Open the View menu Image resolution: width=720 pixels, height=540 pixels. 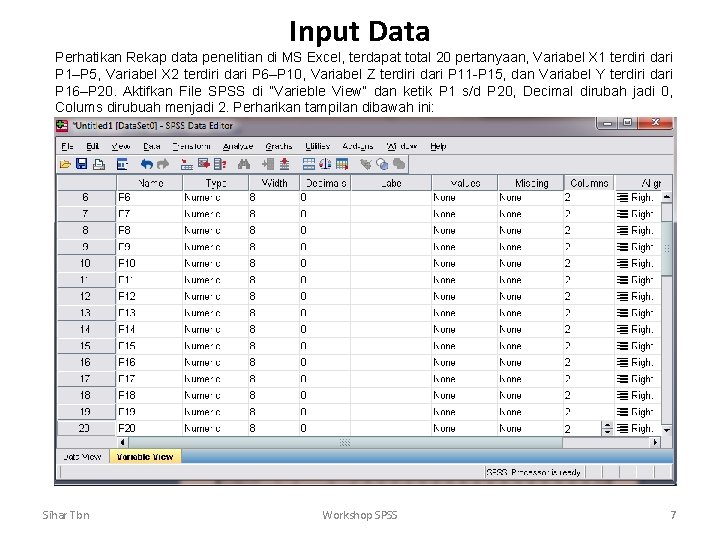pos(121,146)
